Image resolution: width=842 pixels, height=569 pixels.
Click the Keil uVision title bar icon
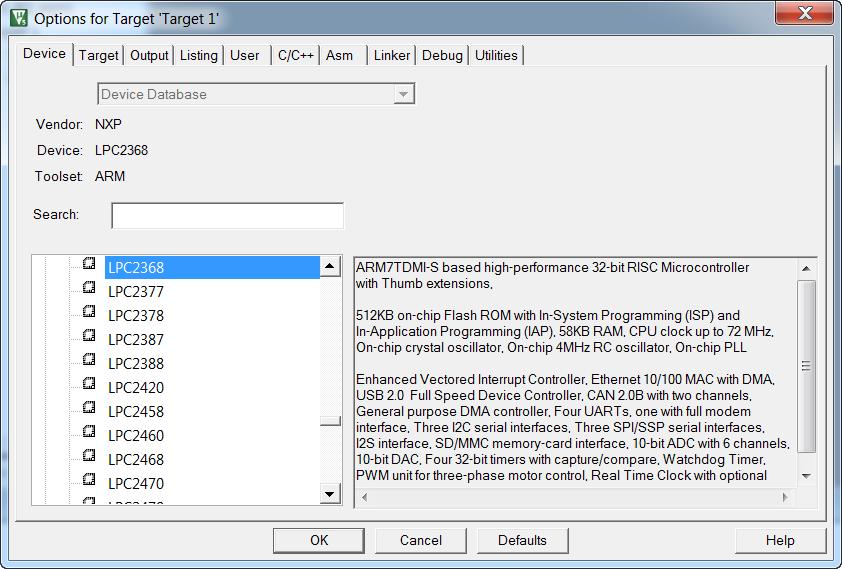pos(19,18)
